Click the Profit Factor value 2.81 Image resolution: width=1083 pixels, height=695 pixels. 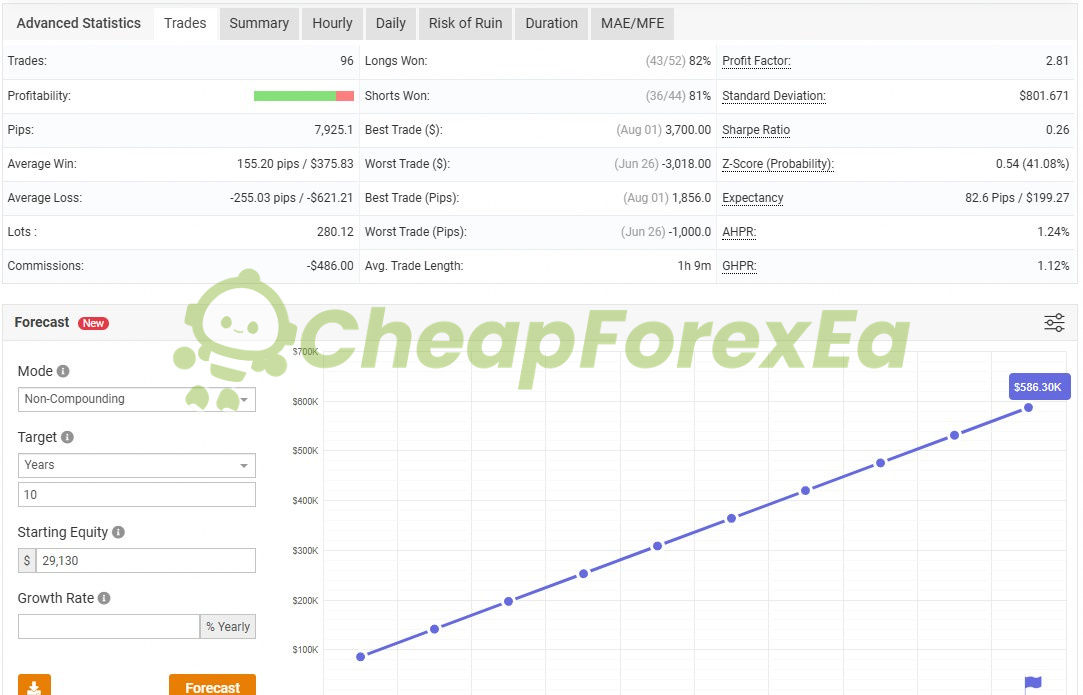(x=1057, y=61)
